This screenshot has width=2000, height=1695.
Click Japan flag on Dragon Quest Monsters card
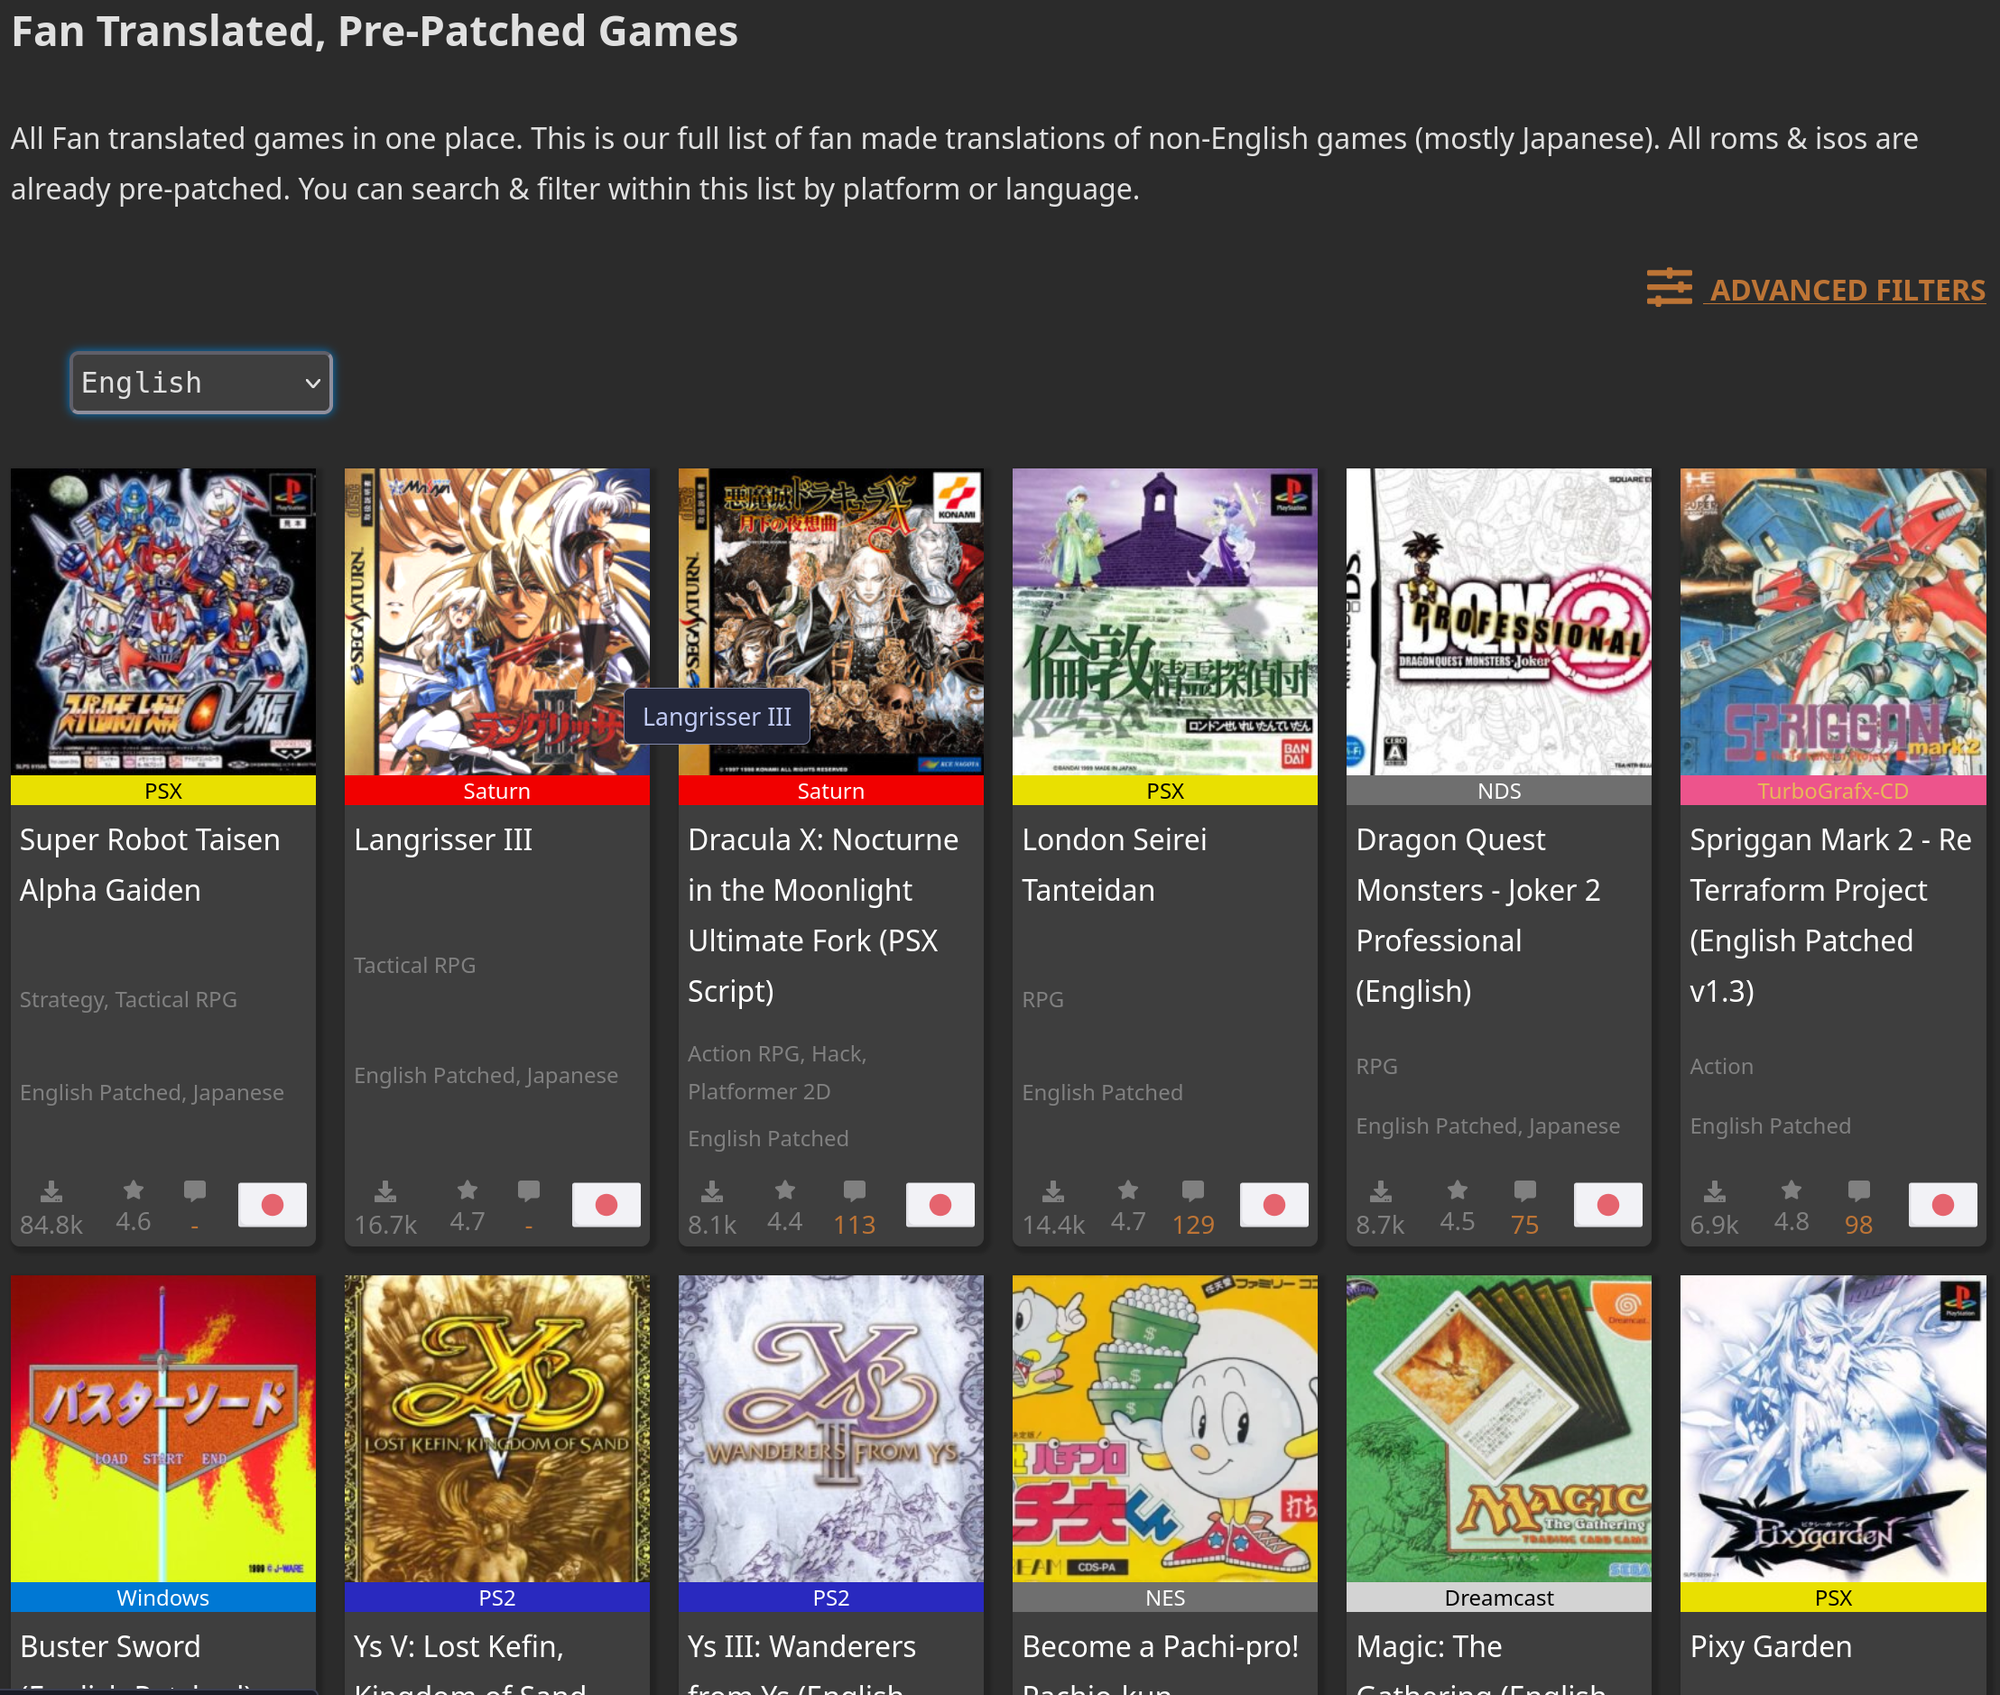(1608, 1204)
